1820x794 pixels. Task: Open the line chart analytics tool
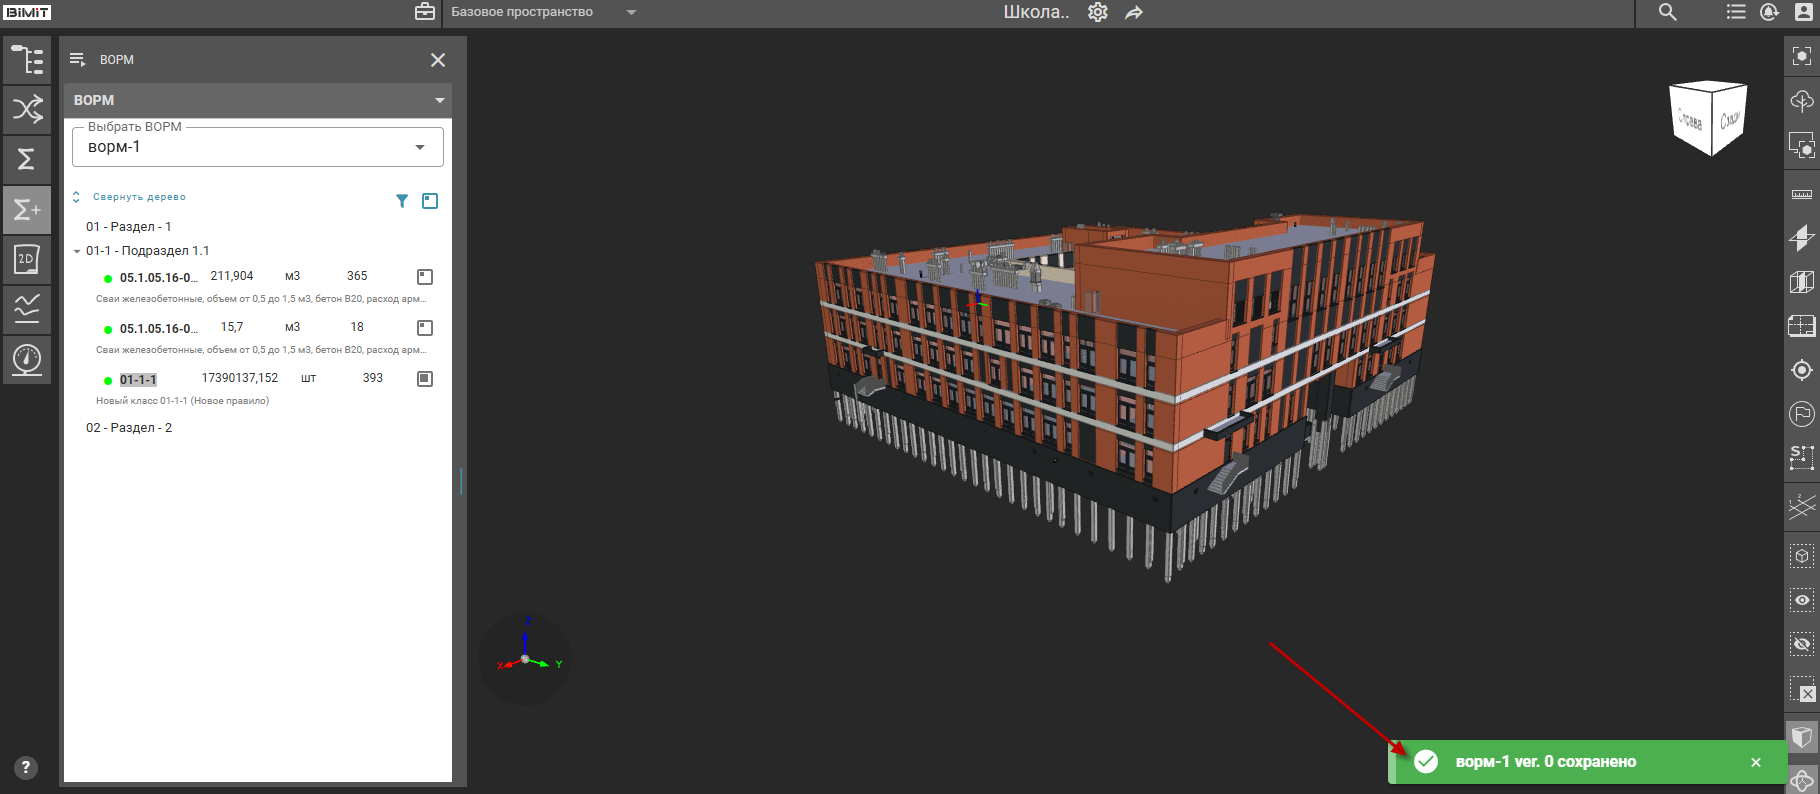pos(27,309)
